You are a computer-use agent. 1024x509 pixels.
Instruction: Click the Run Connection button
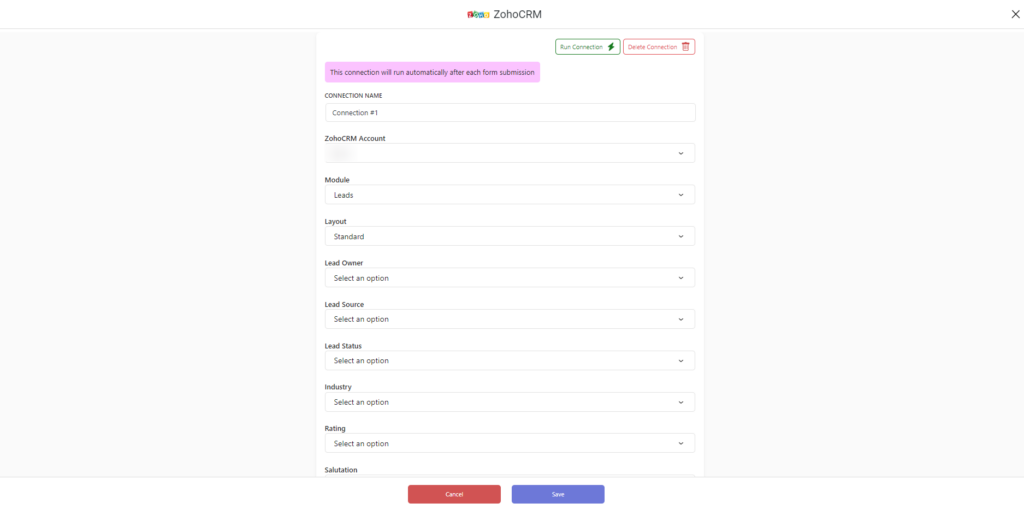588,47
